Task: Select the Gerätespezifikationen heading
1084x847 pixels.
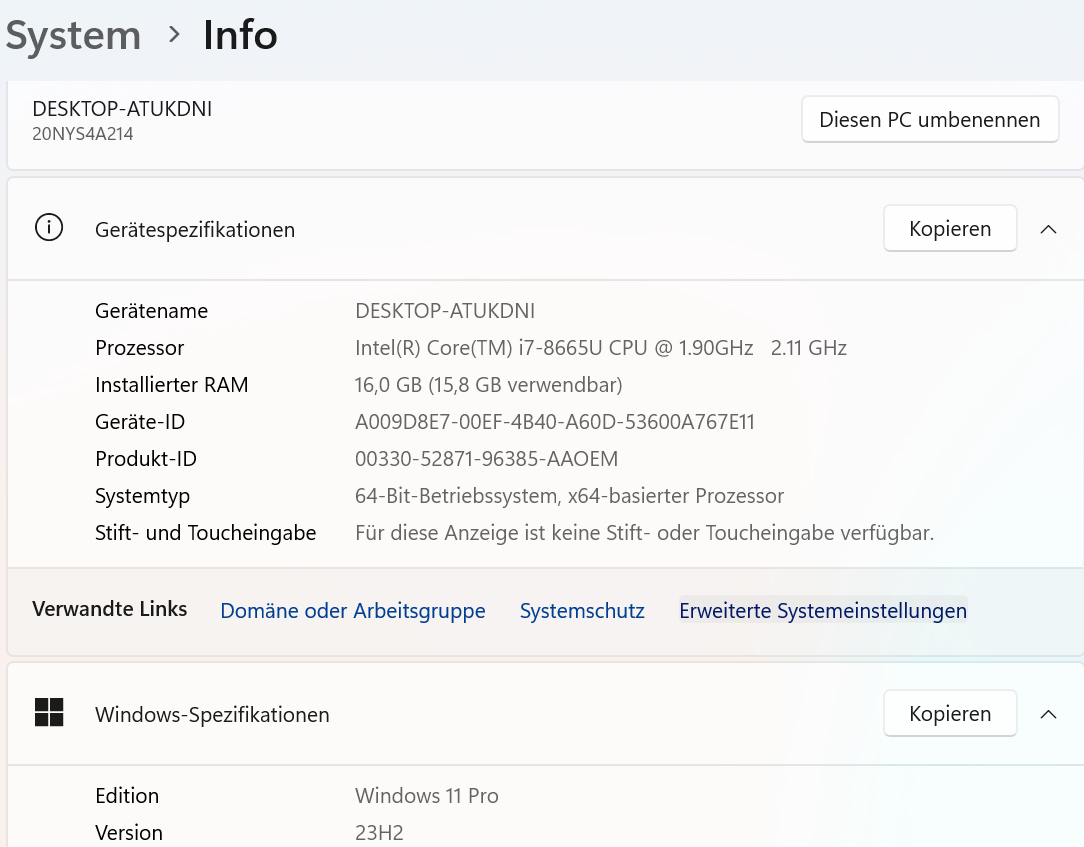Action: click(x=195, y=230)
